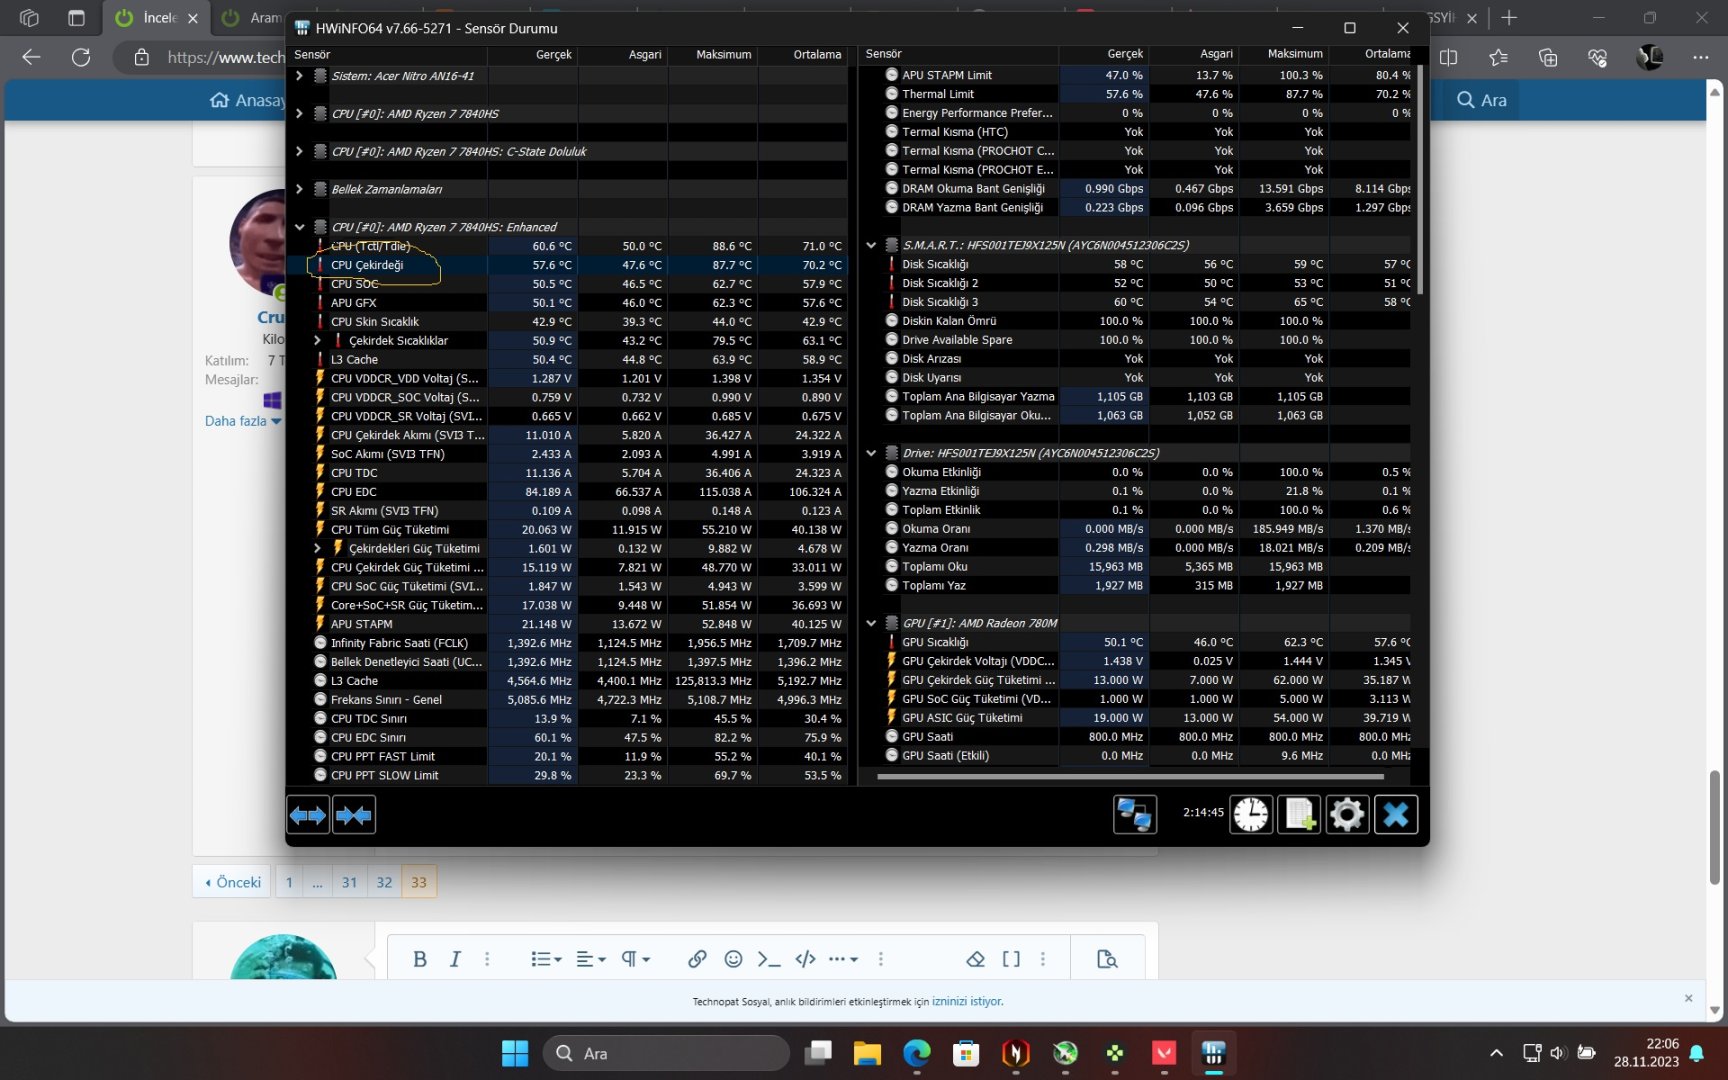
Task: Open HWiNFO sensor settings gear
Action: tap(1347, 815)
